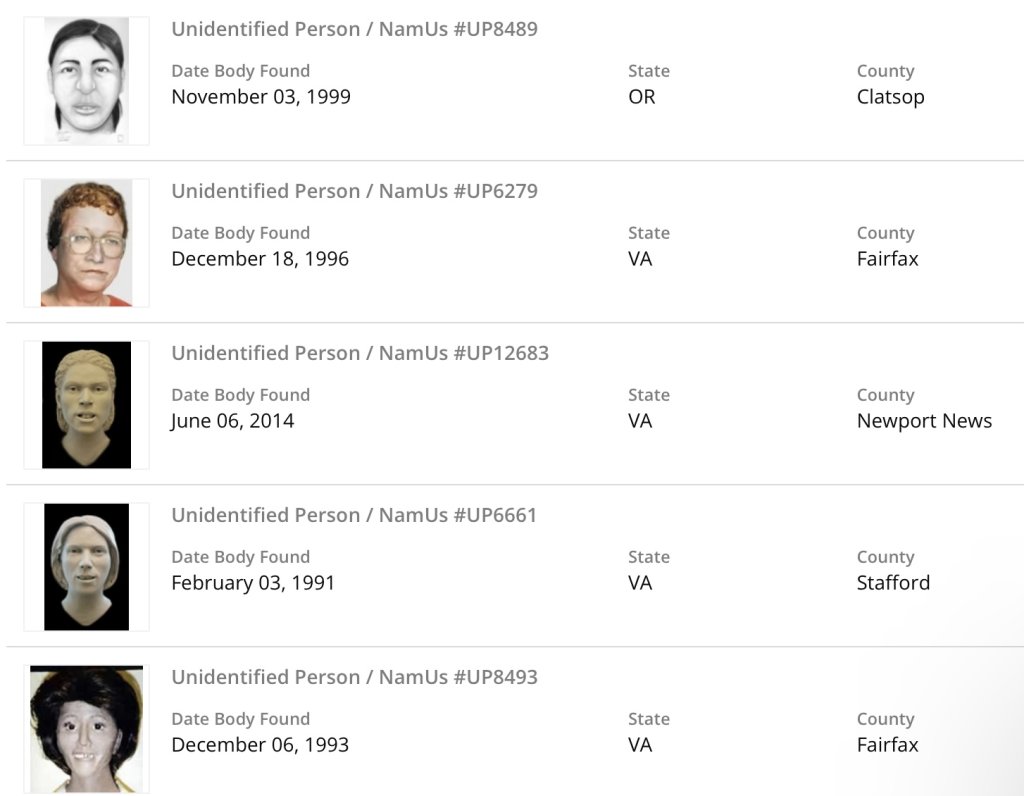Select Stafford county text
Screen dimensions: 1024x796
point(893,583)
